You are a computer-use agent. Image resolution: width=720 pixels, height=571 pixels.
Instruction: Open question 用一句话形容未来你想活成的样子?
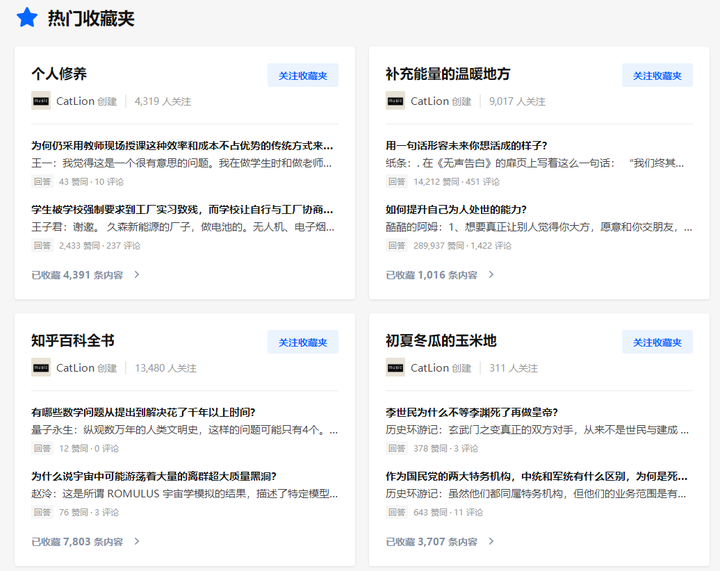(x=467, y=146)
